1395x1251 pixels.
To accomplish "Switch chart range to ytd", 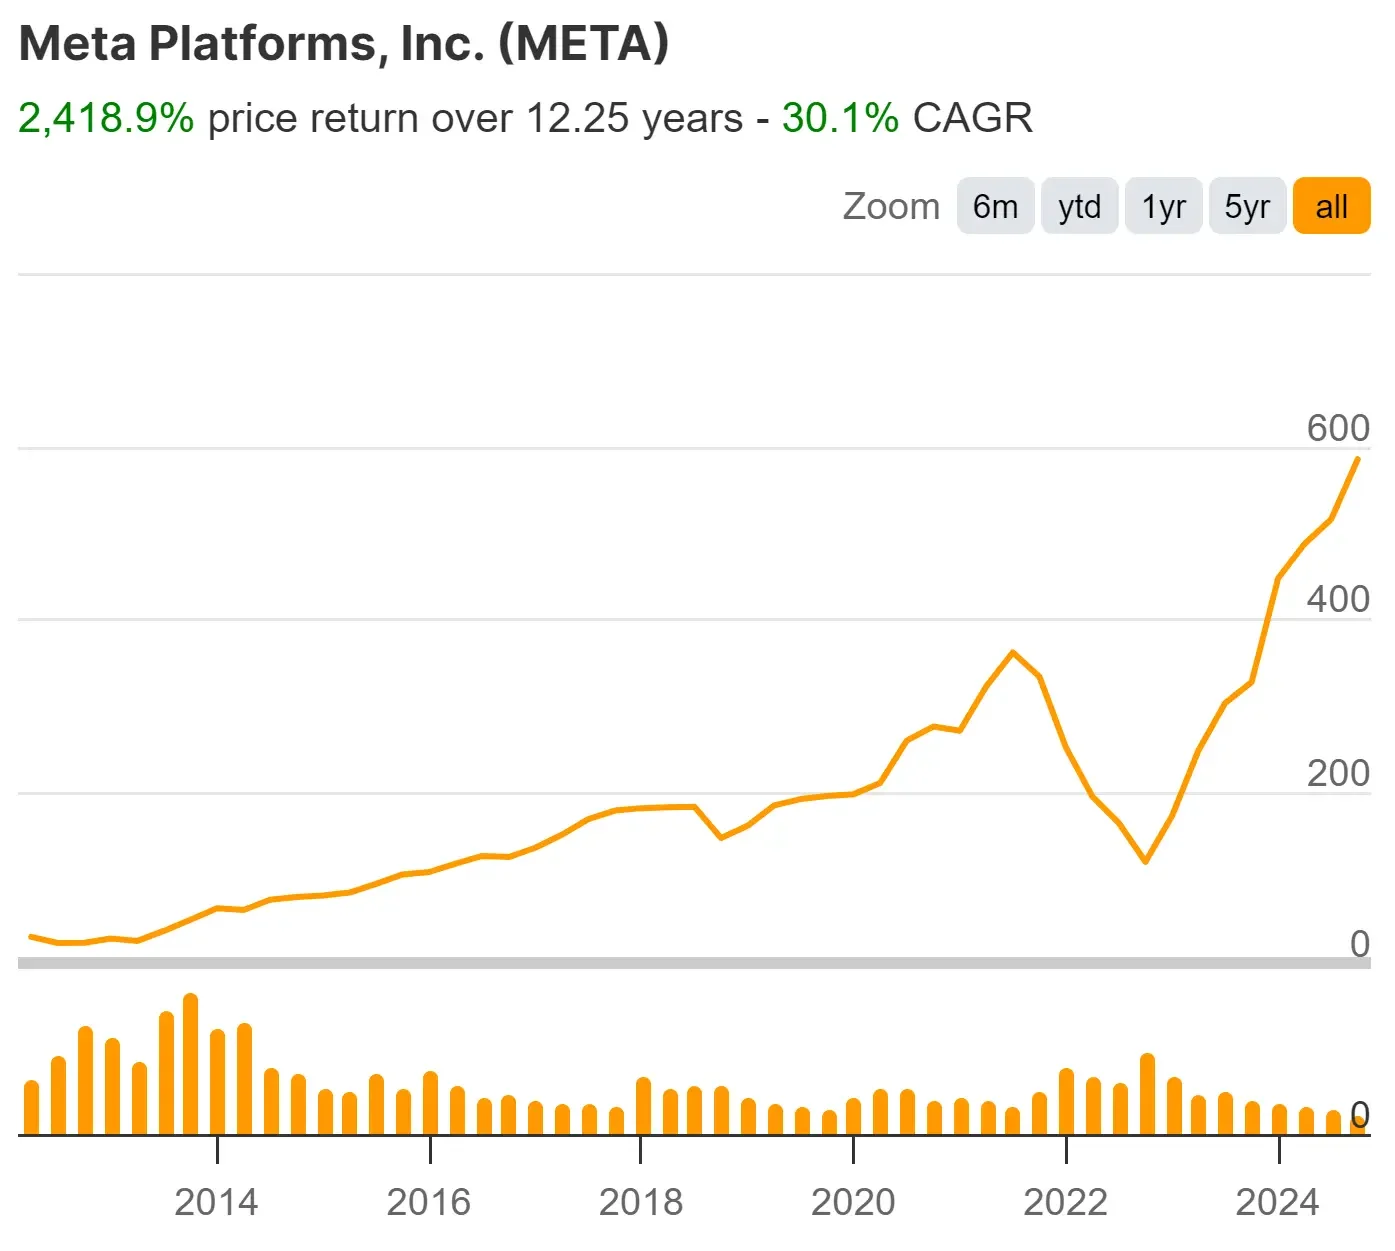I will point(1079,206).
